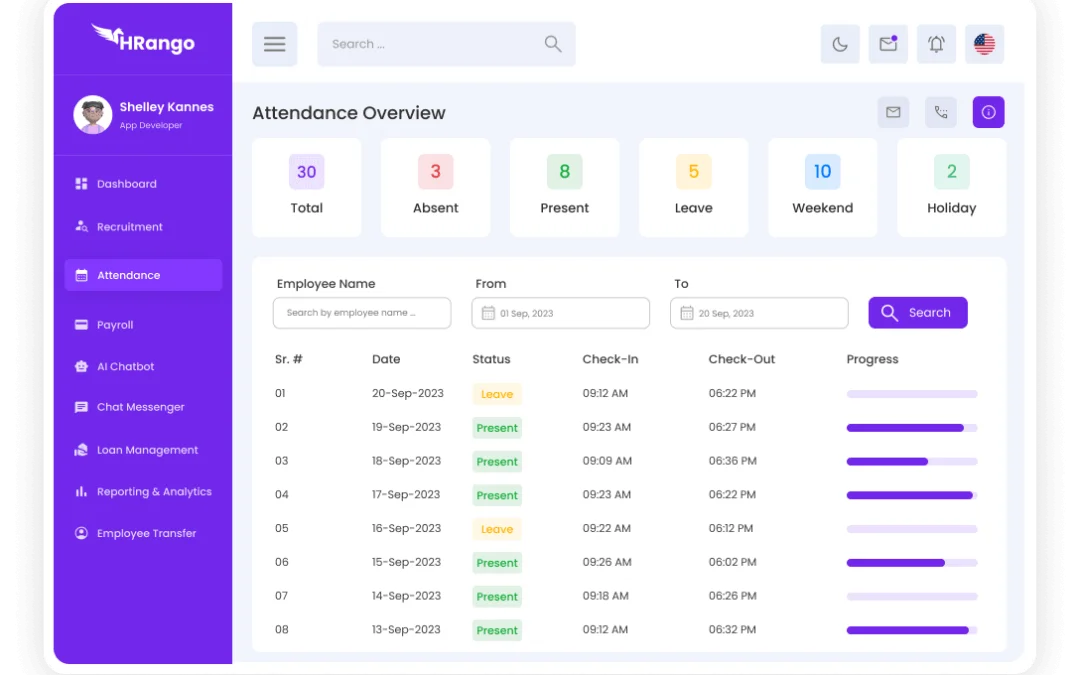Open Payroll from the sidebar
This screenshot has width=1080, height=675.
[x=115, y=325]
